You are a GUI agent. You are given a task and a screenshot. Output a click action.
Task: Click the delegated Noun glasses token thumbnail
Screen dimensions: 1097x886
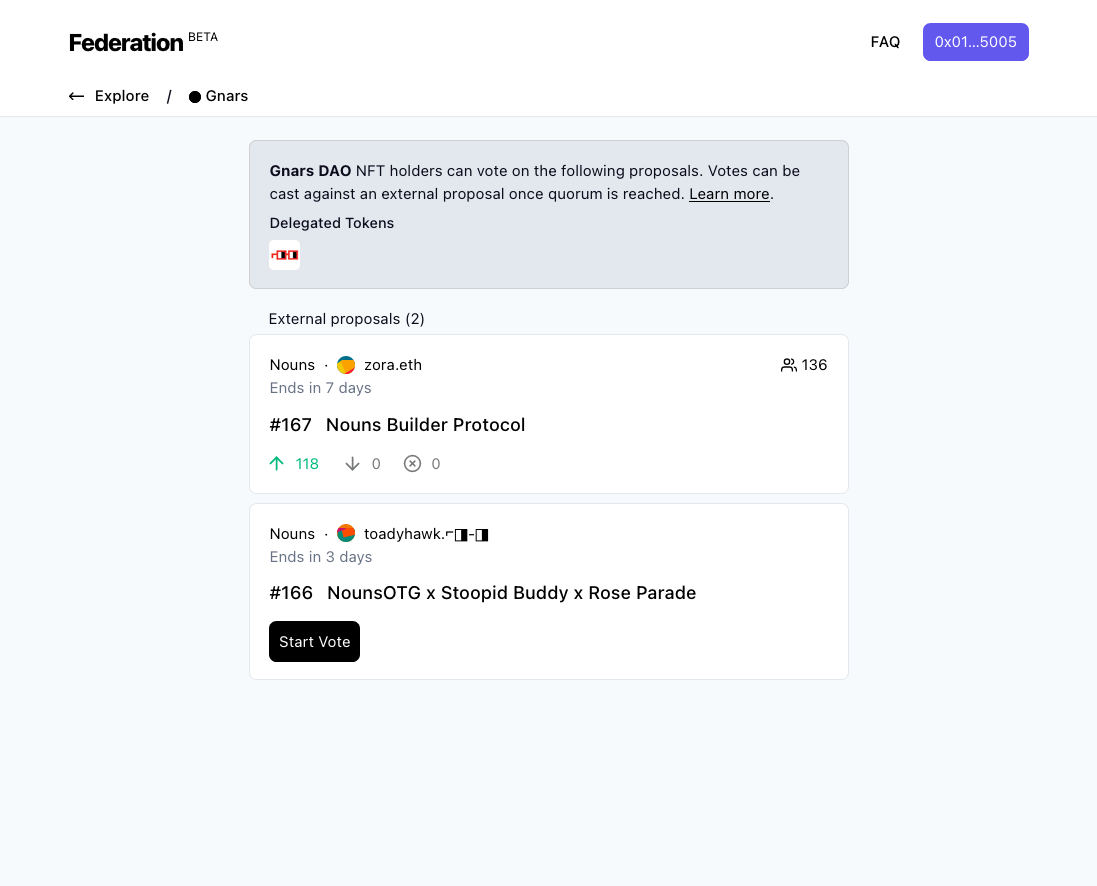click(284, 255)
